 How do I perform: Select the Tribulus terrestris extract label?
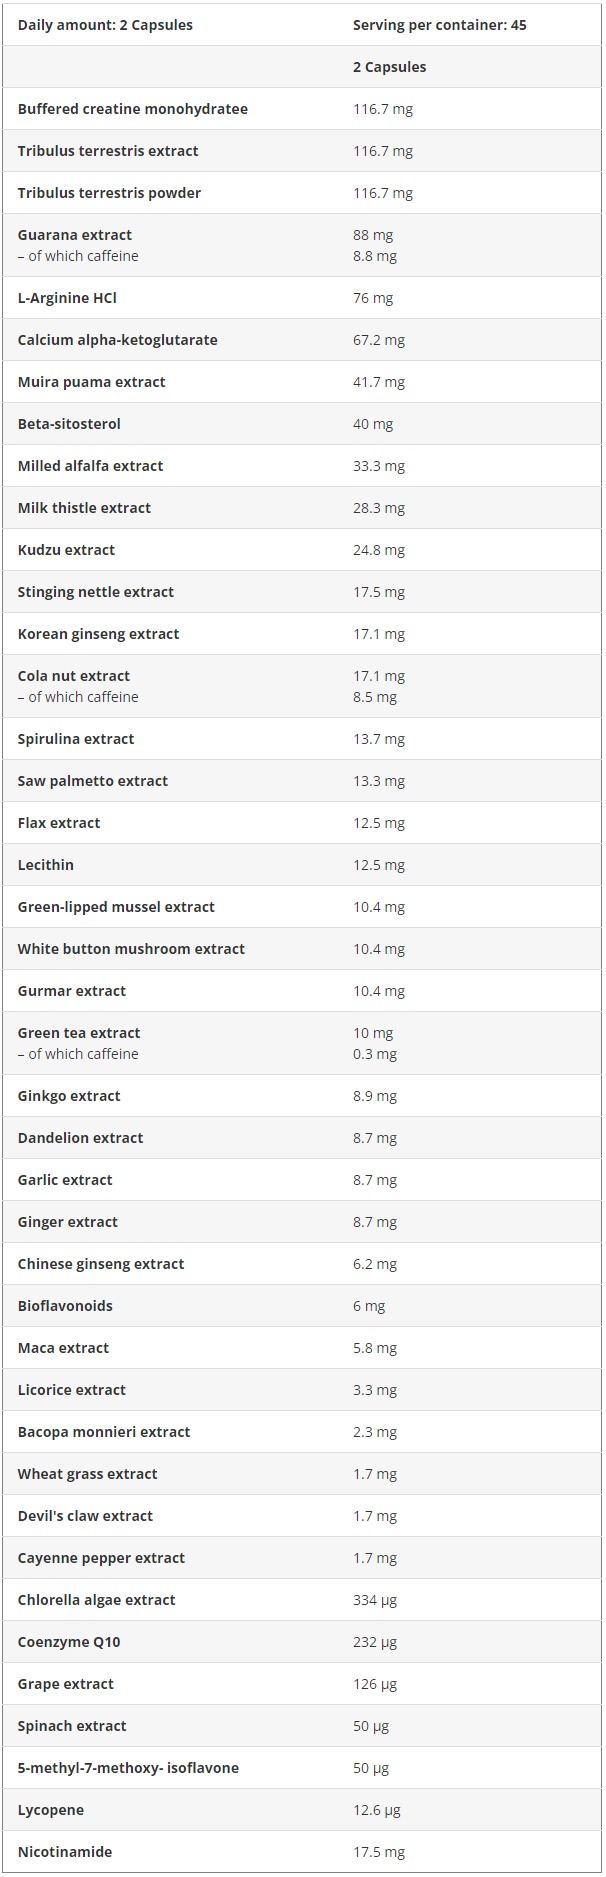click(108, 151)
